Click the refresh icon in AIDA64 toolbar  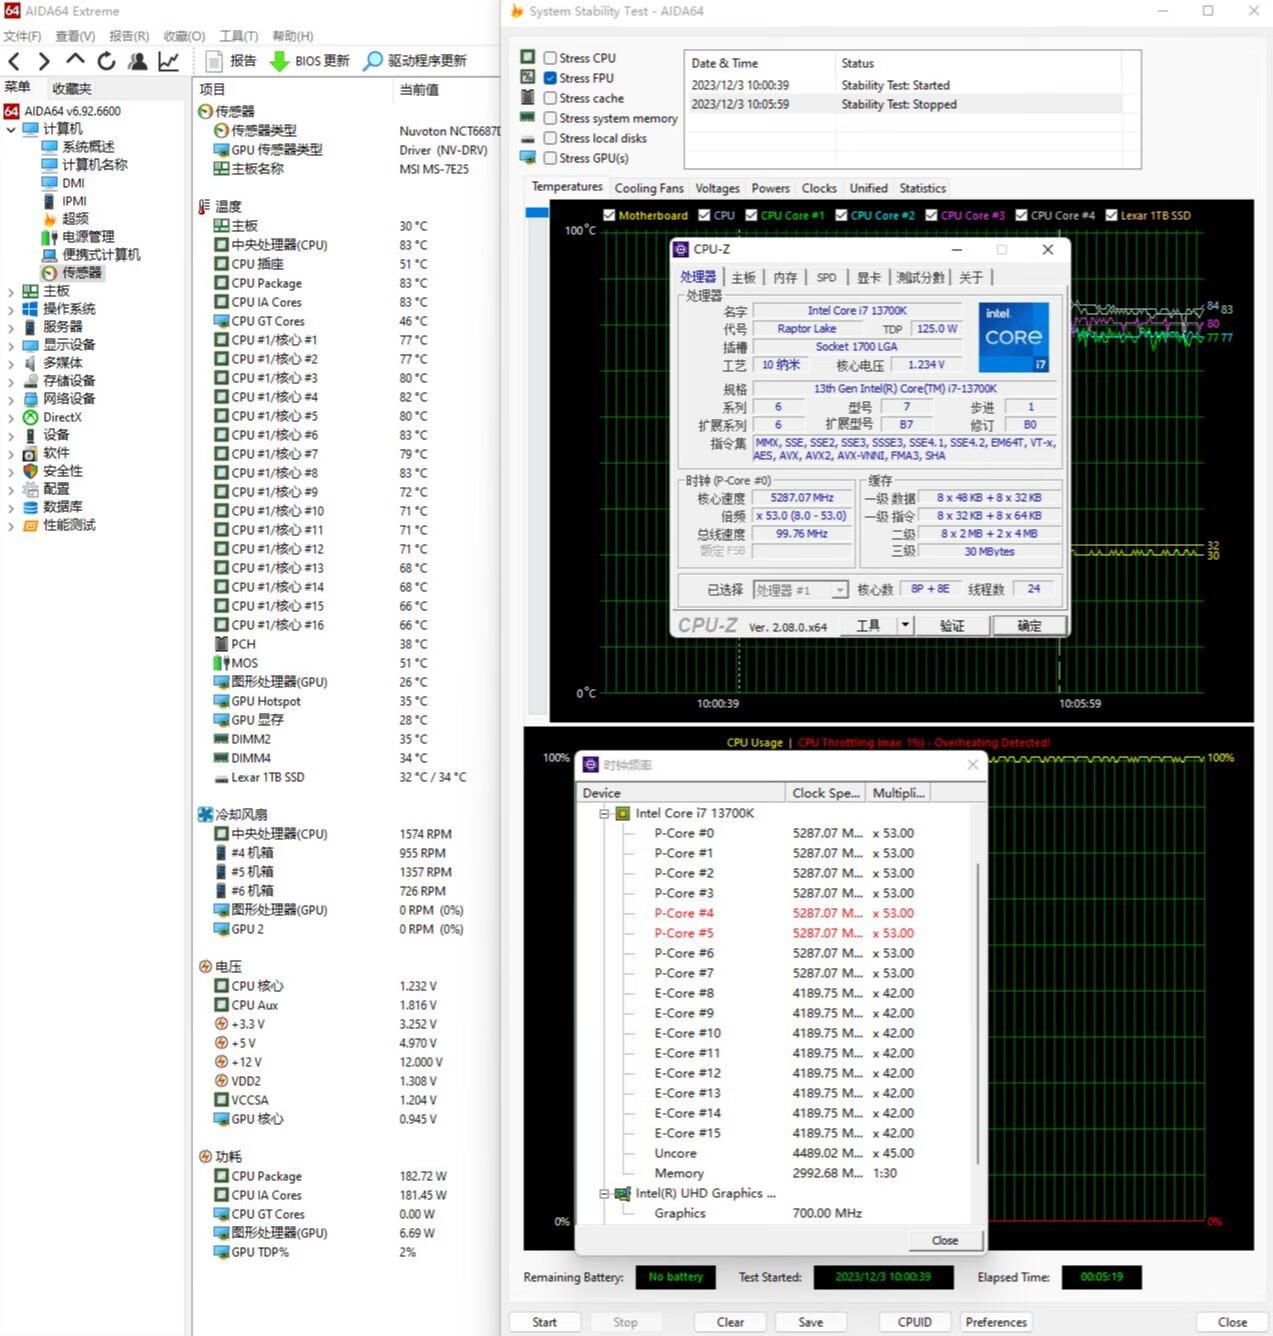click(106, 61)
